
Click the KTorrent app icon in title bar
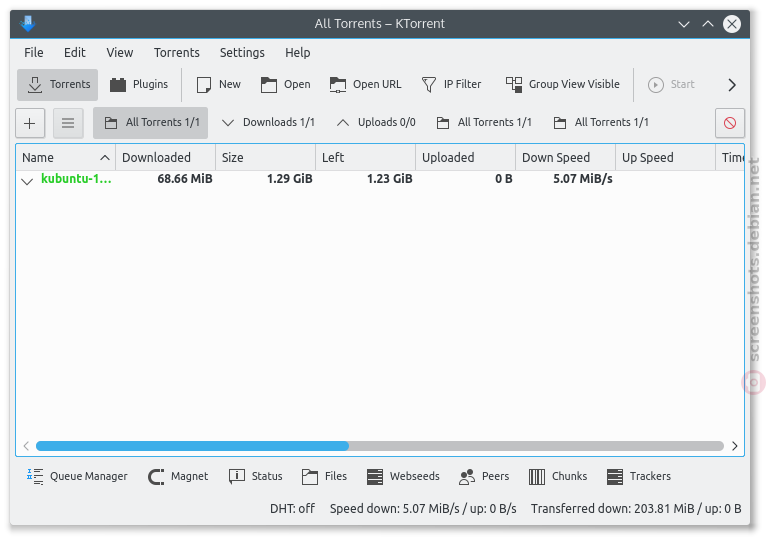[28, 23]
